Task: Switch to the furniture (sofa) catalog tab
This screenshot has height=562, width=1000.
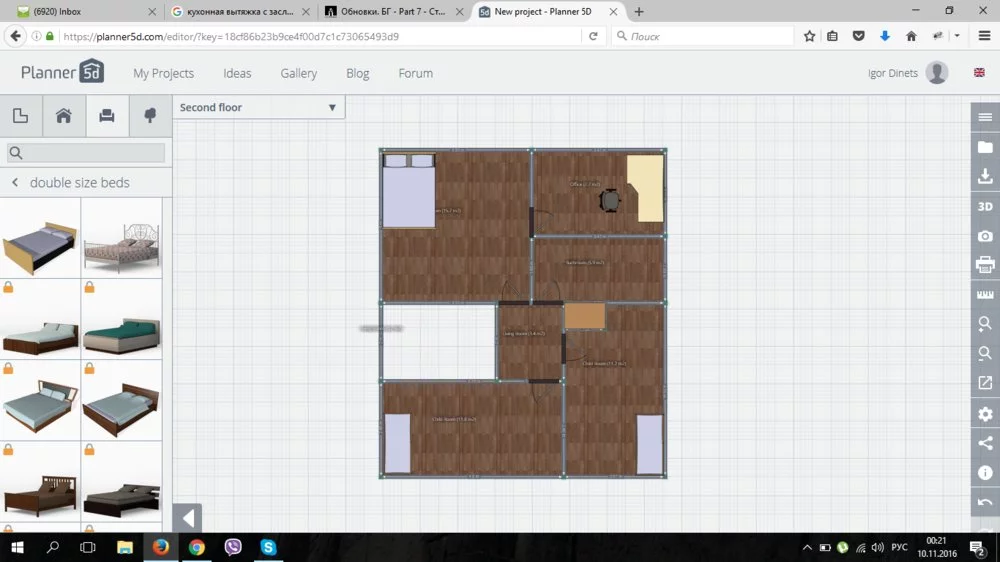Action: point(106,116)
